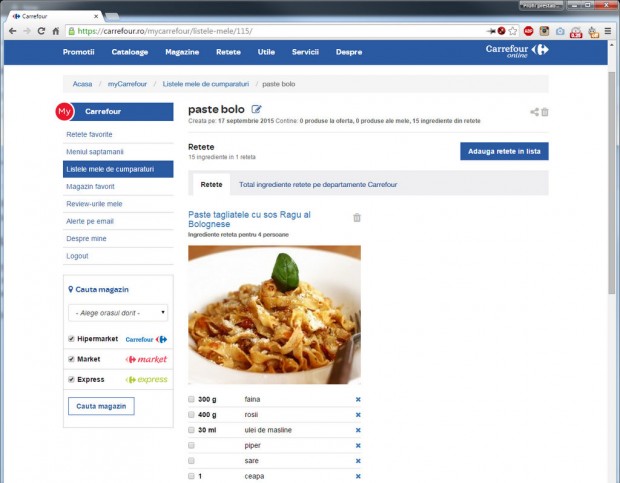Viewport: 620px width, 483px height.
Task: Open the Servicii navigation menu
Action: tap(305, 51)
